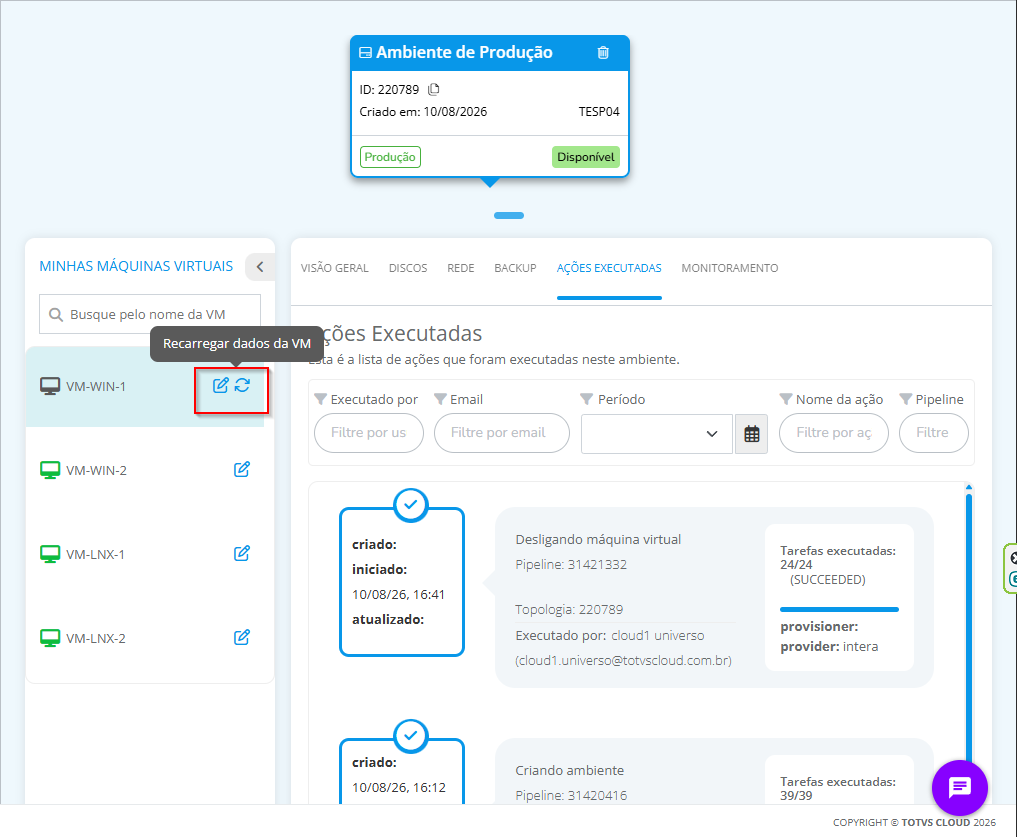Focus the 'Filtre por email' field
The image size is (1017, 837).
(x=501, y=433)
